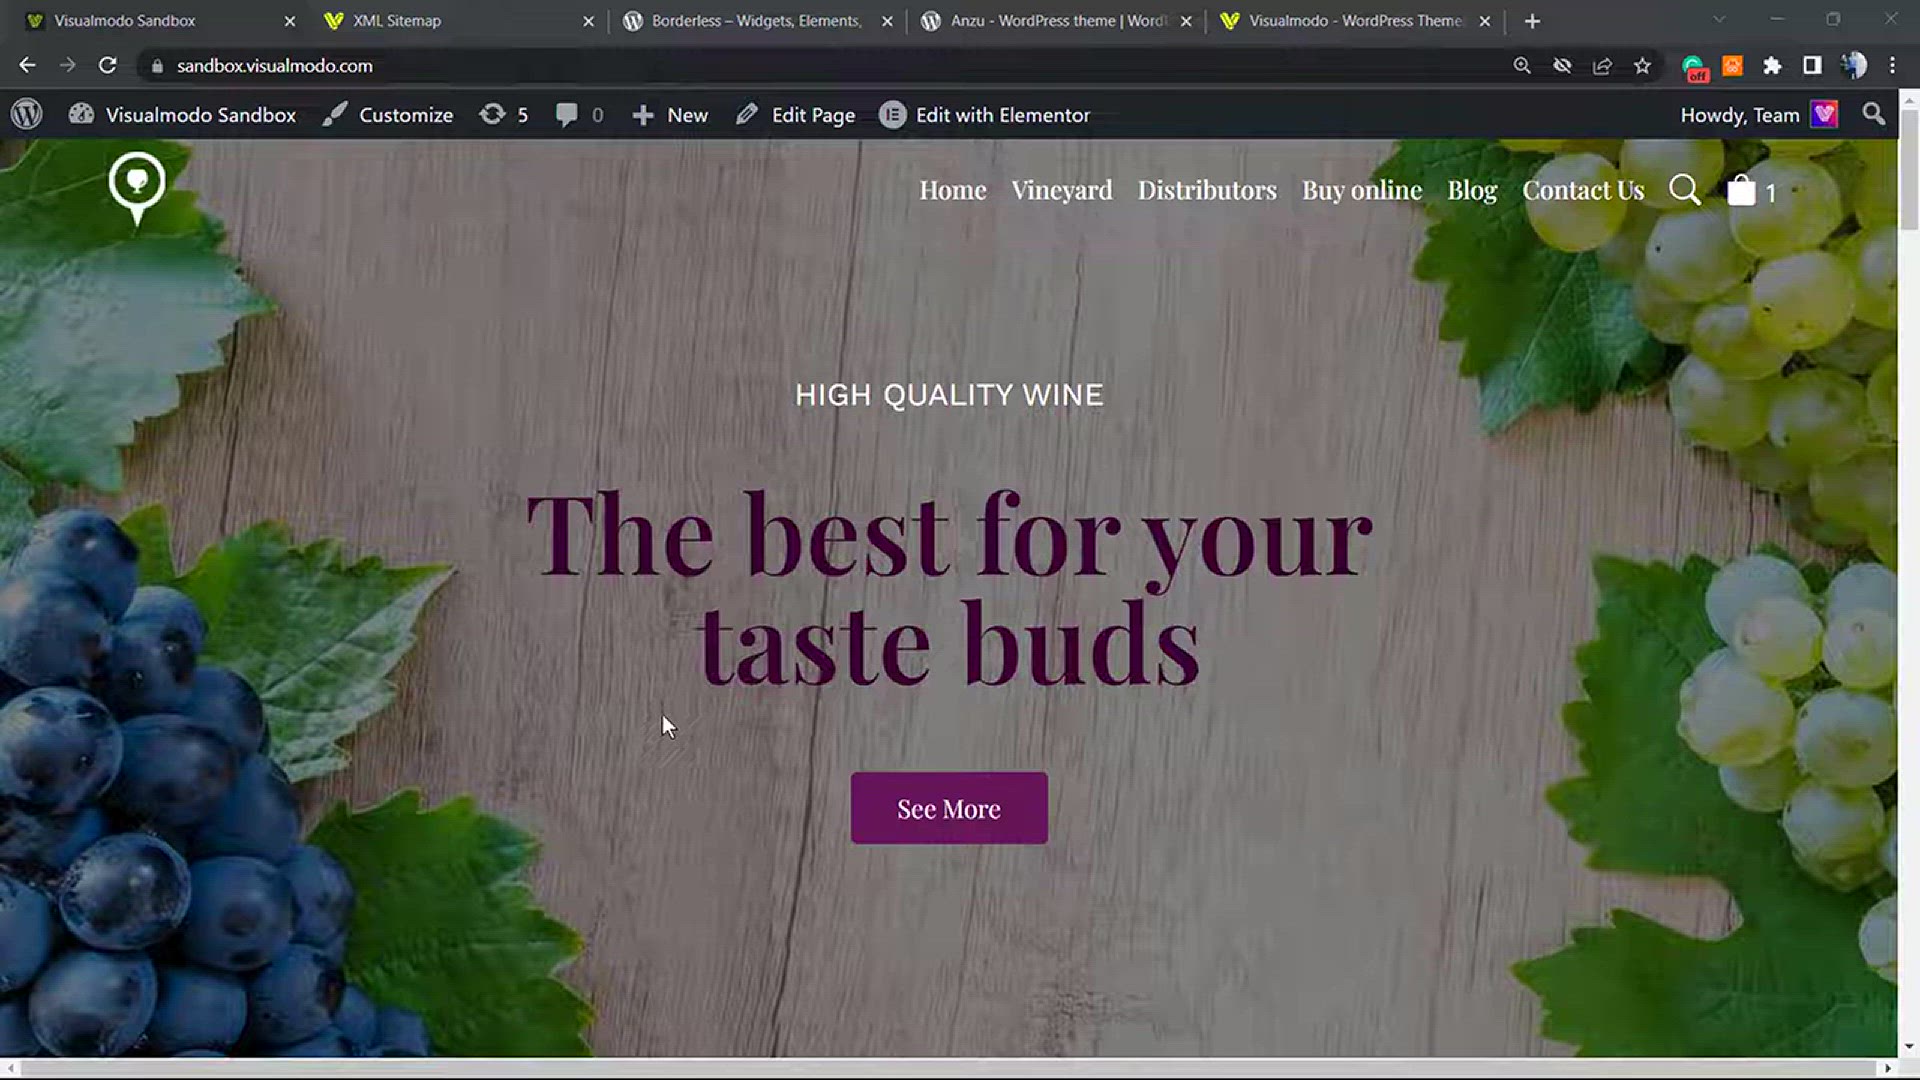The image size is (1920, 1080).
Task: Click the admin bar search magnifier
Action: pos(1874,114)
